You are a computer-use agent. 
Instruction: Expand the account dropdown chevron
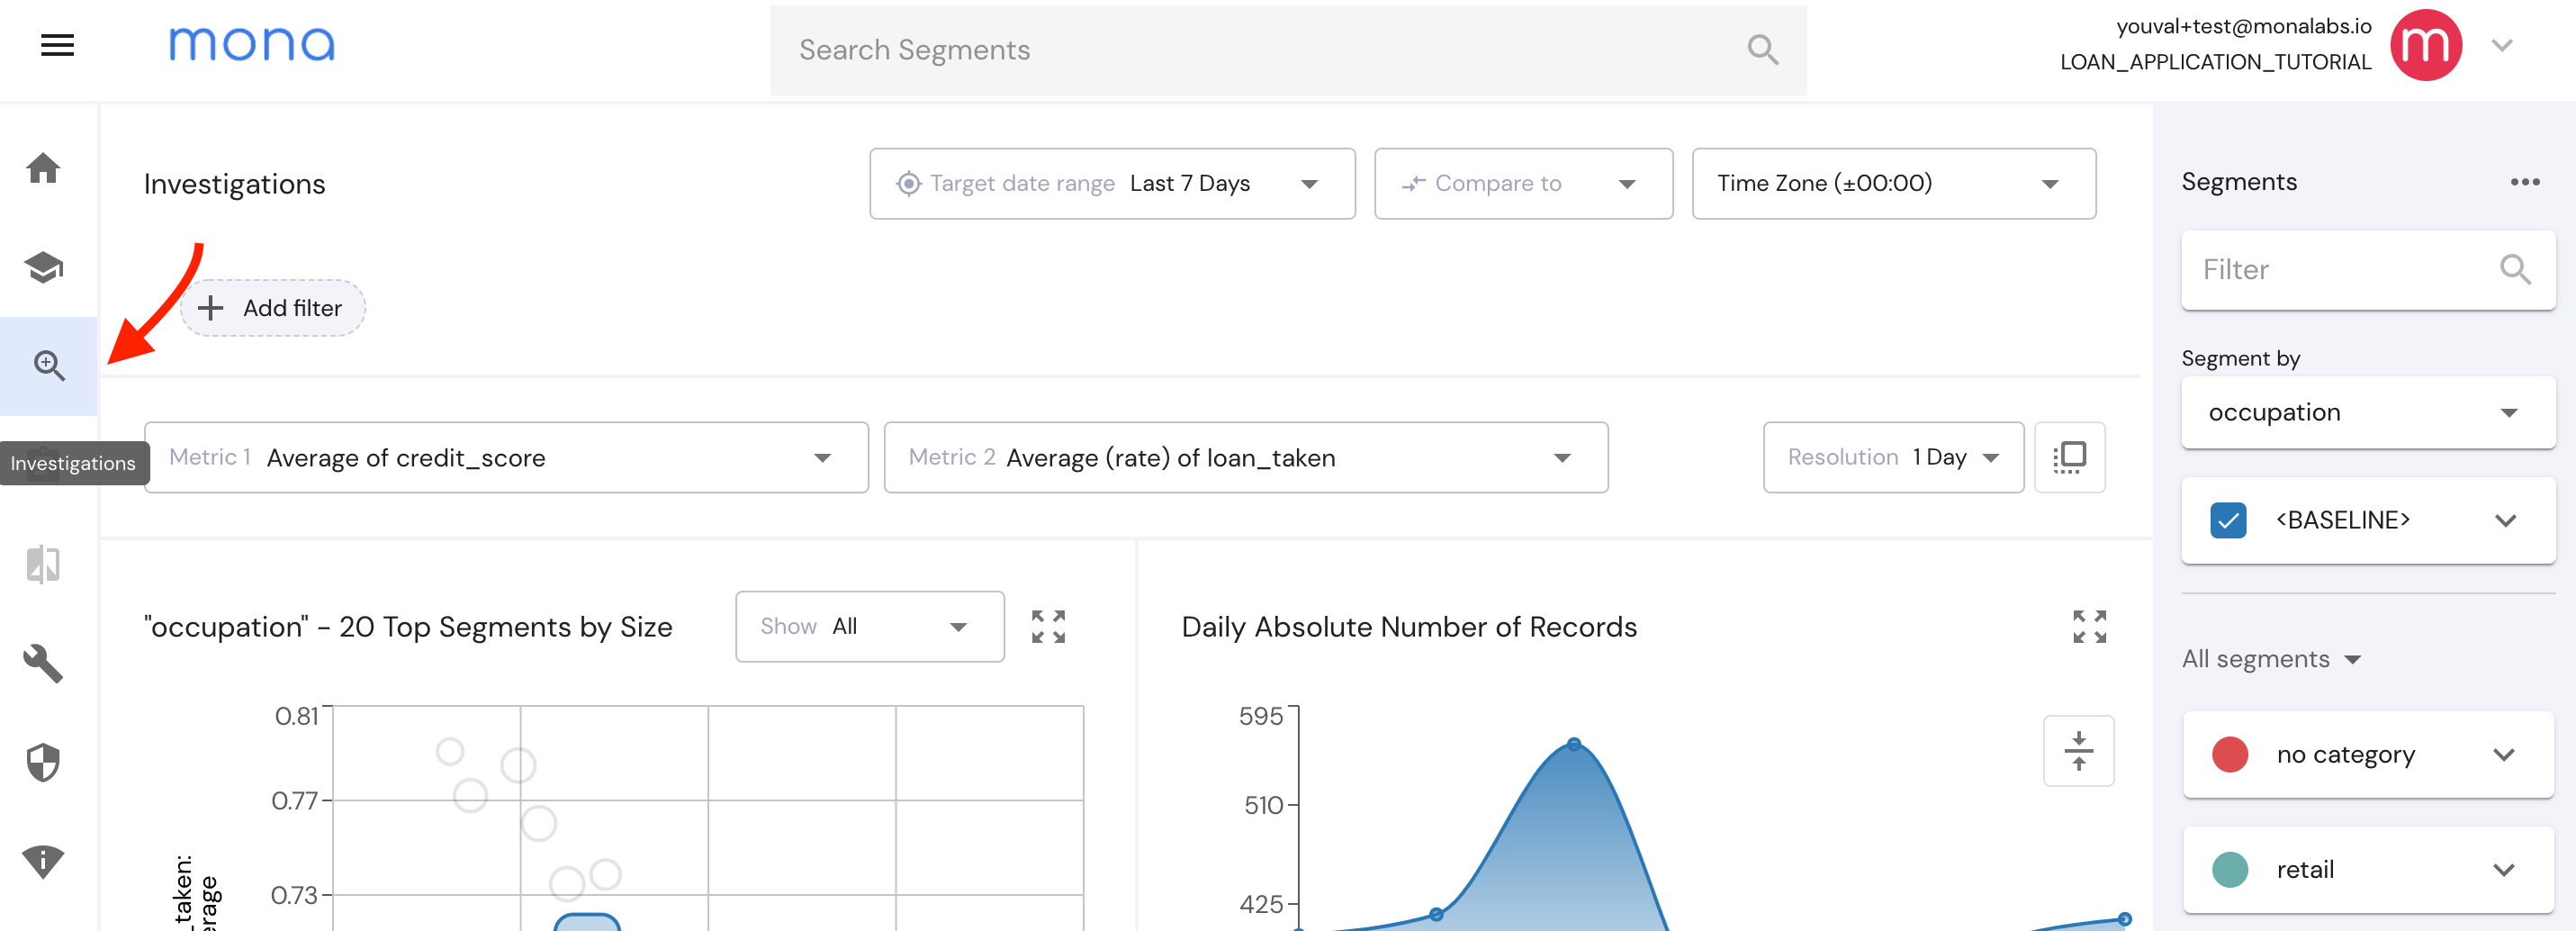(x=2502, y=45)
